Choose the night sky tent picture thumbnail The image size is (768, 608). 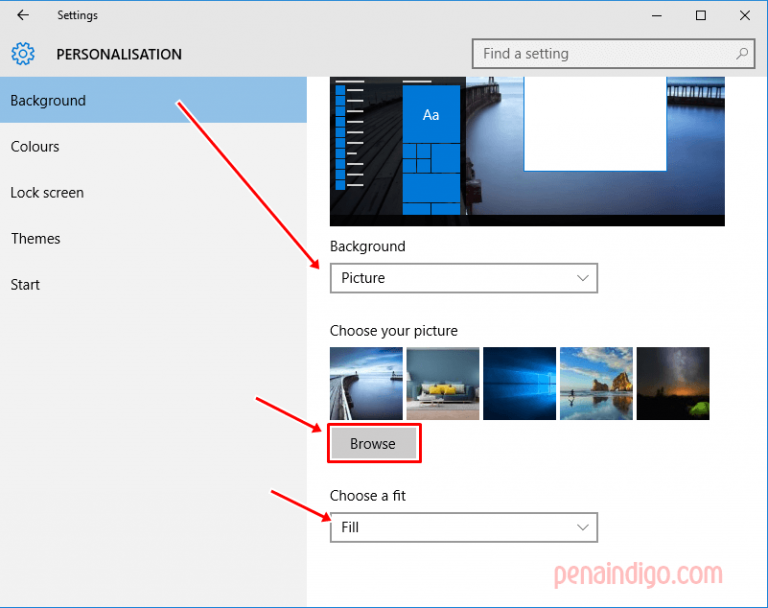pos(673,384)
